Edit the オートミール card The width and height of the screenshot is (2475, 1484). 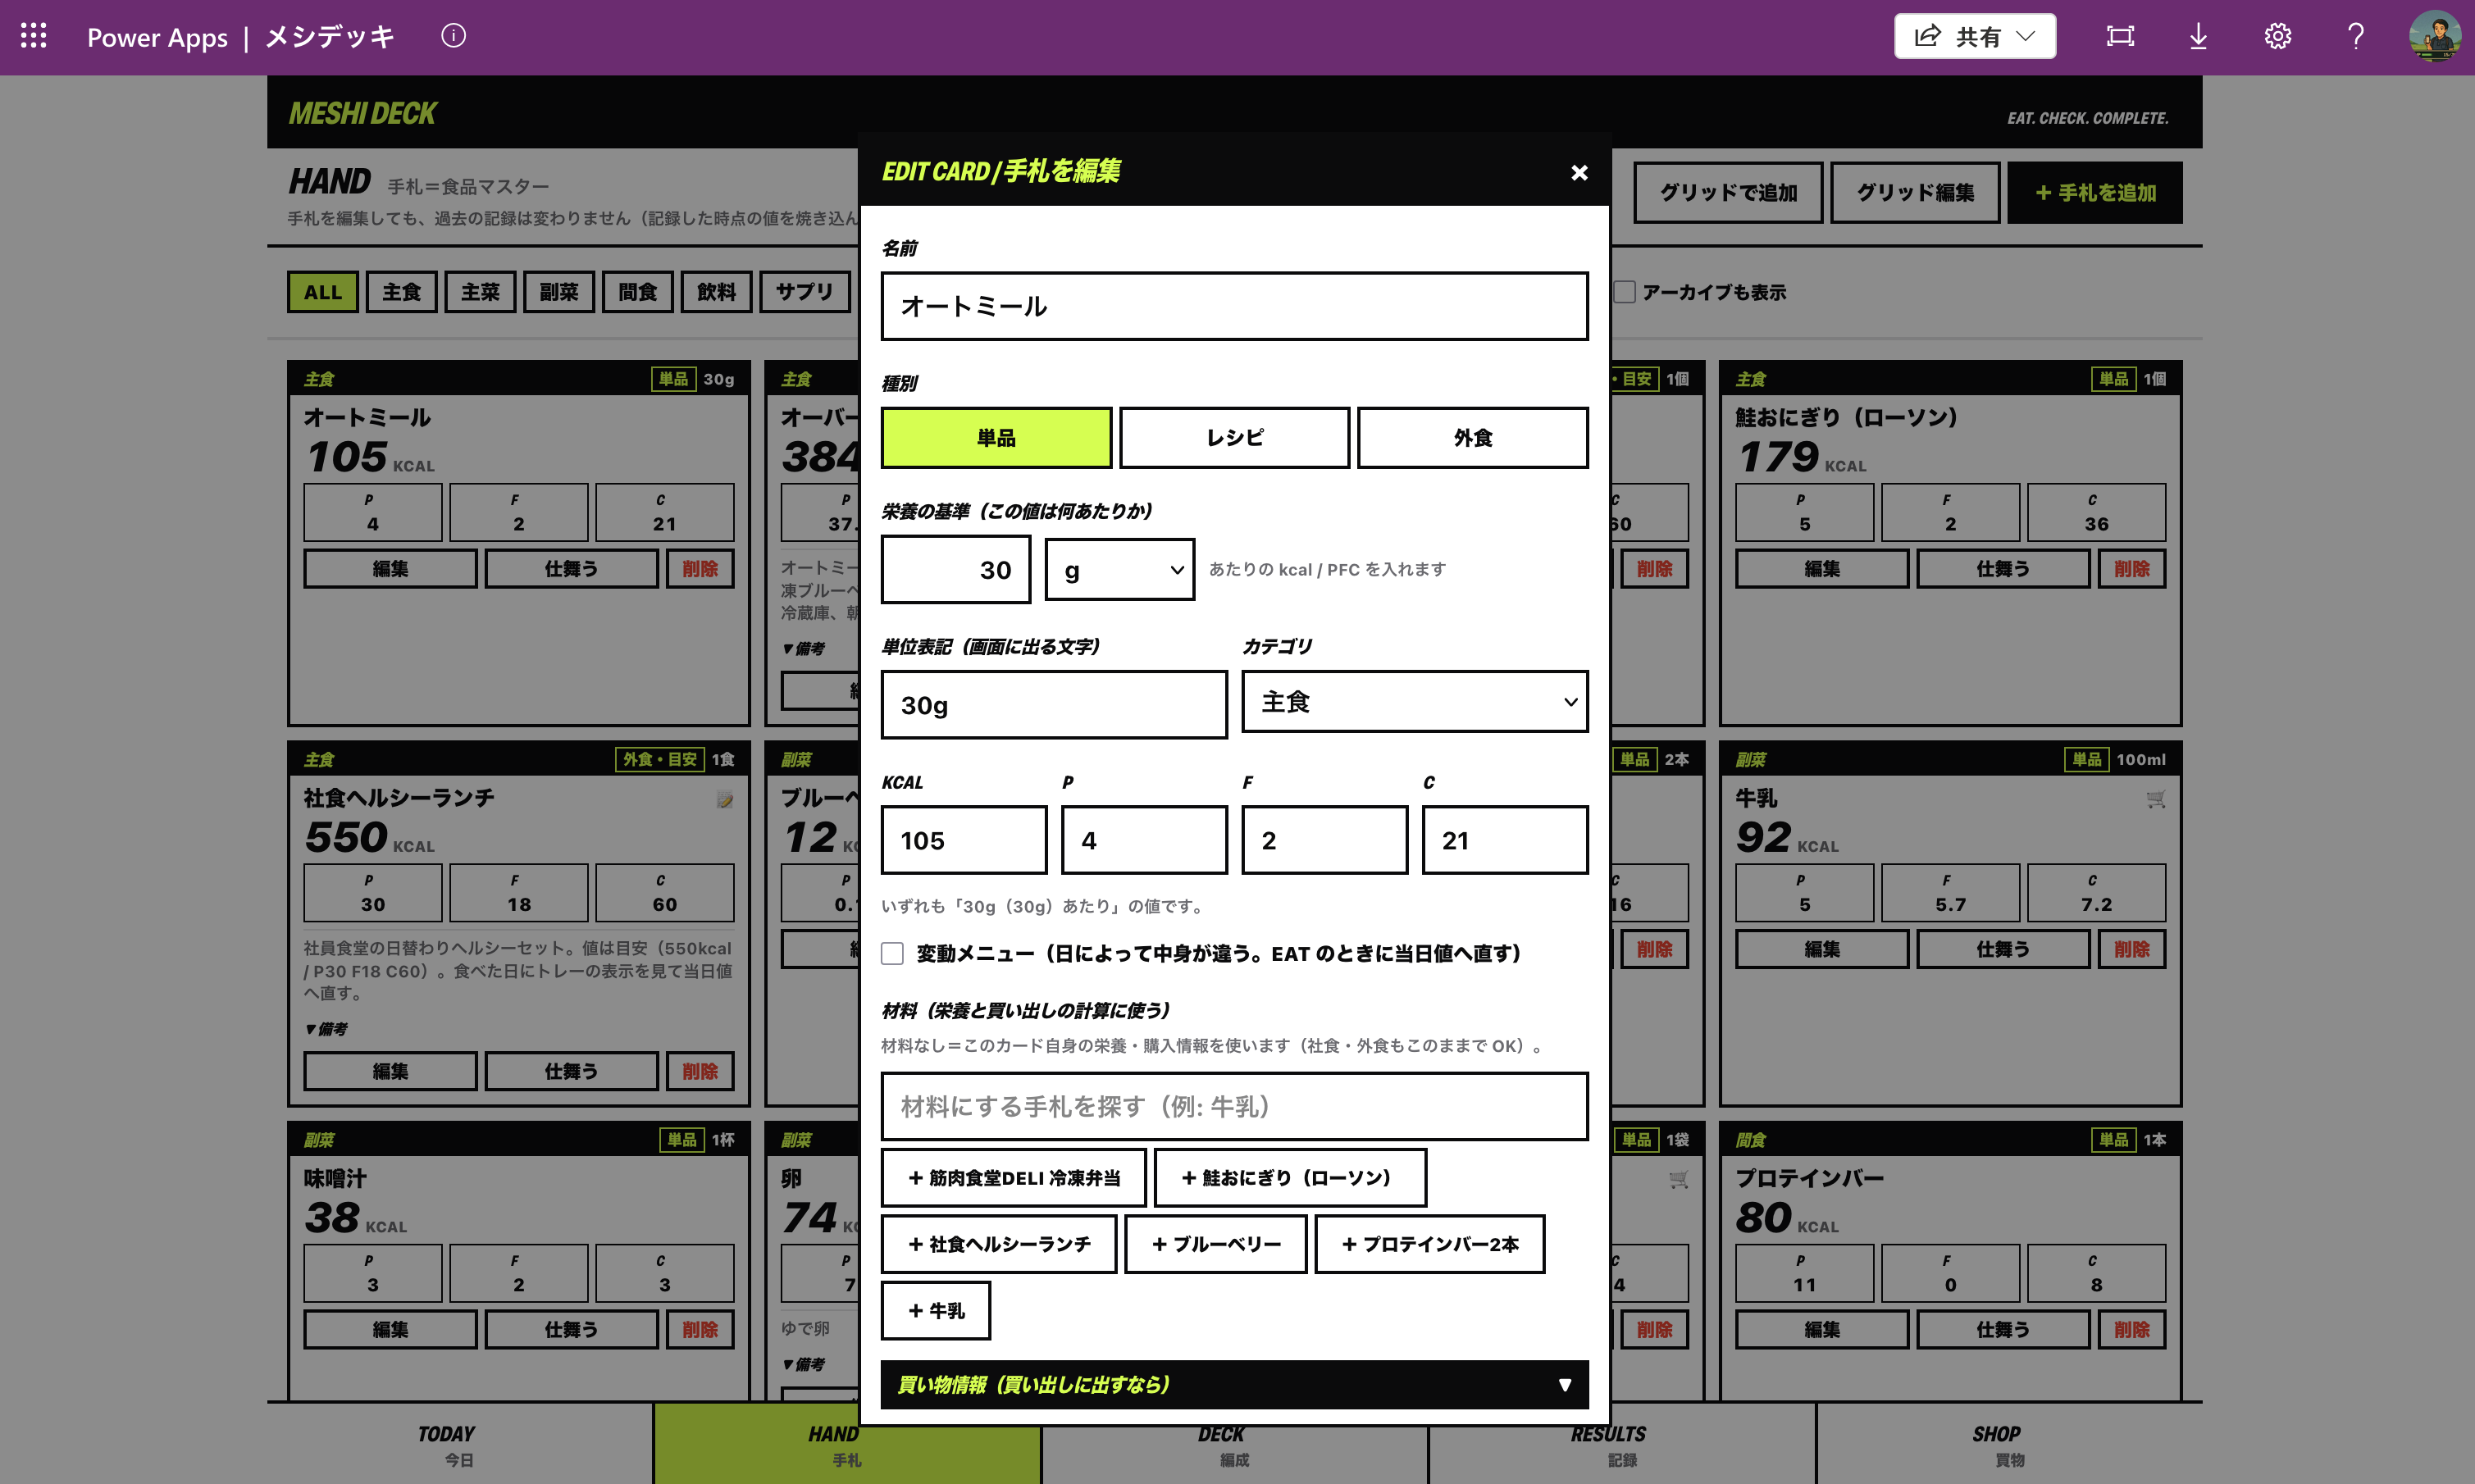tap(390, 569)
